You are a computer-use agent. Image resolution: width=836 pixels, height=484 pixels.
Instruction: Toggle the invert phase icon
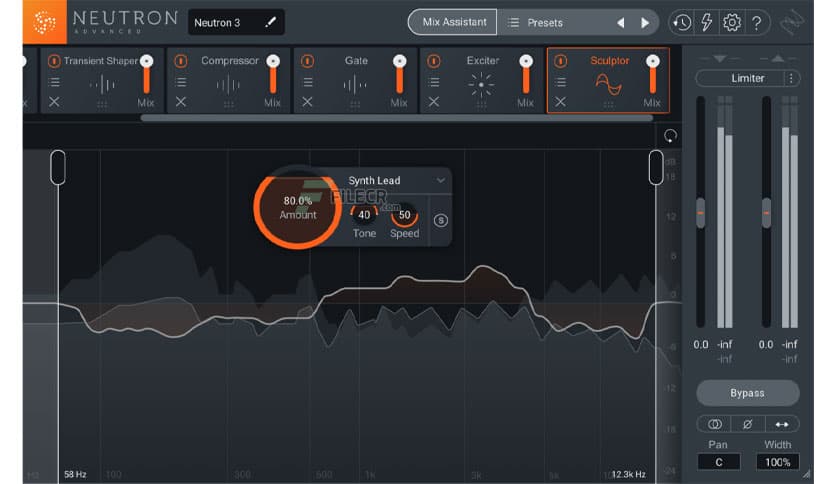pos(747,424)
